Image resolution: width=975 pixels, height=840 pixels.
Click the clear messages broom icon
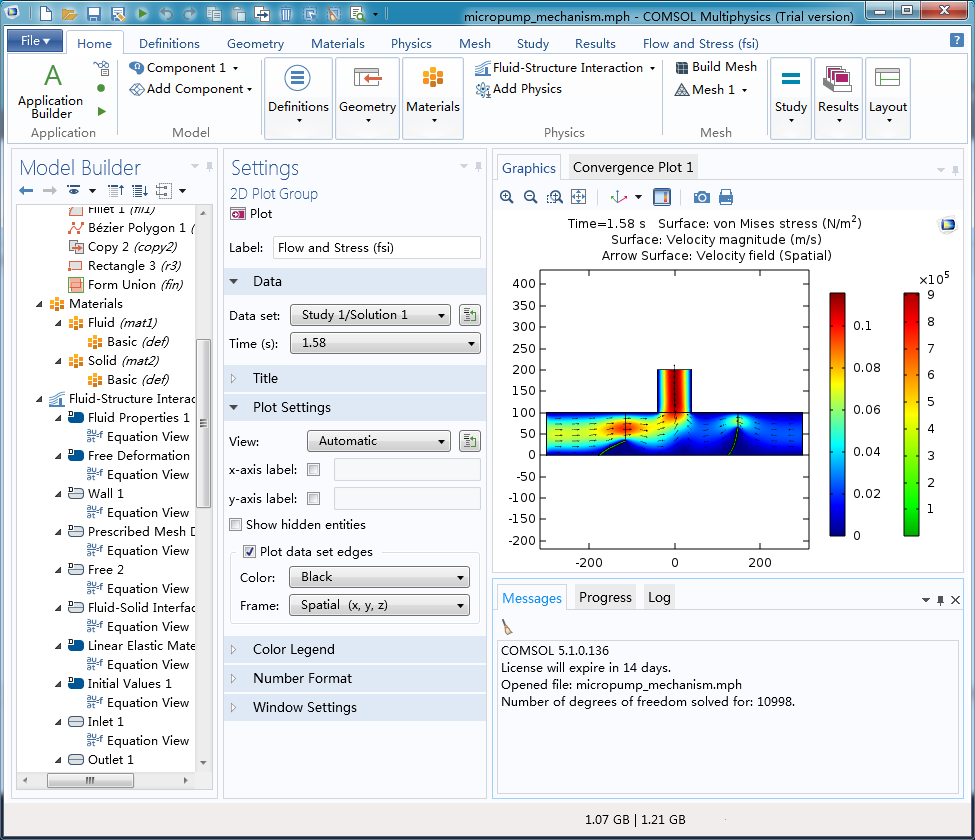click(x=508, y=627)
